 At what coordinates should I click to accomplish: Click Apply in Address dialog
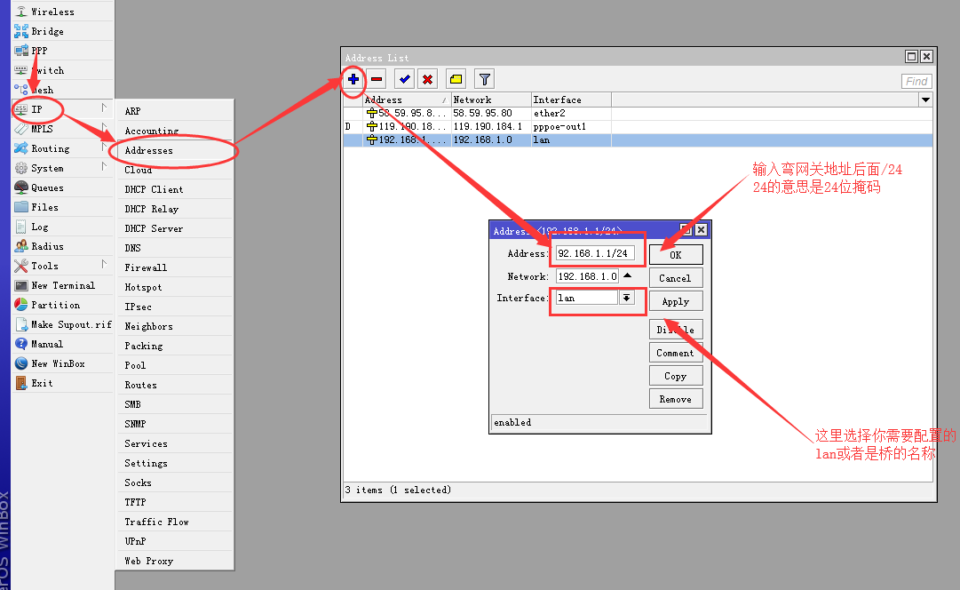(675, 301)
